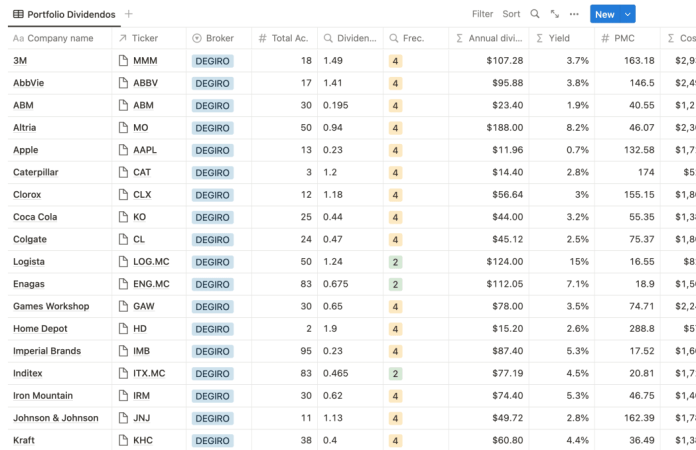Click page icon next to MO ticker
The height and width of the screenshot is (450, 696).
coord(123,128)
